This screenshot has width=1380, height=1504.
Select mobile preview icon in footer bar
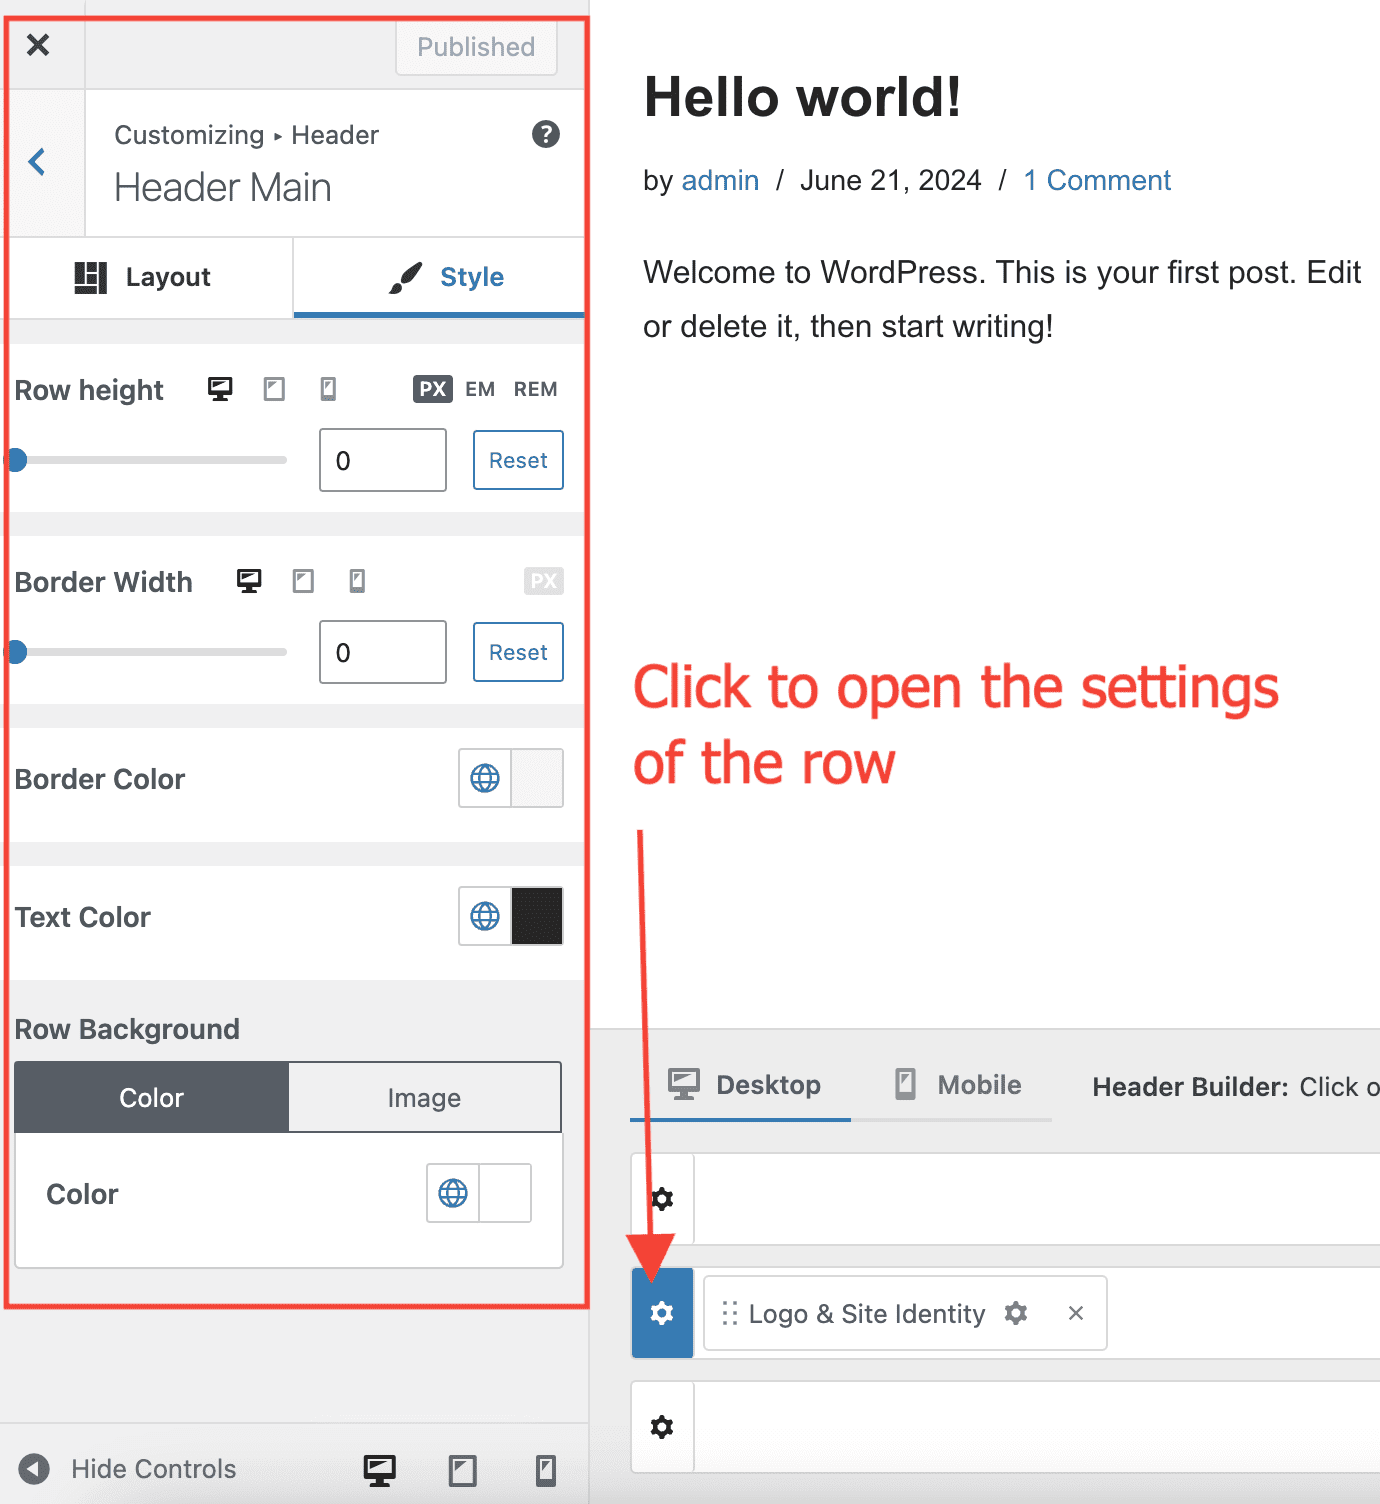coord(545,1470)
